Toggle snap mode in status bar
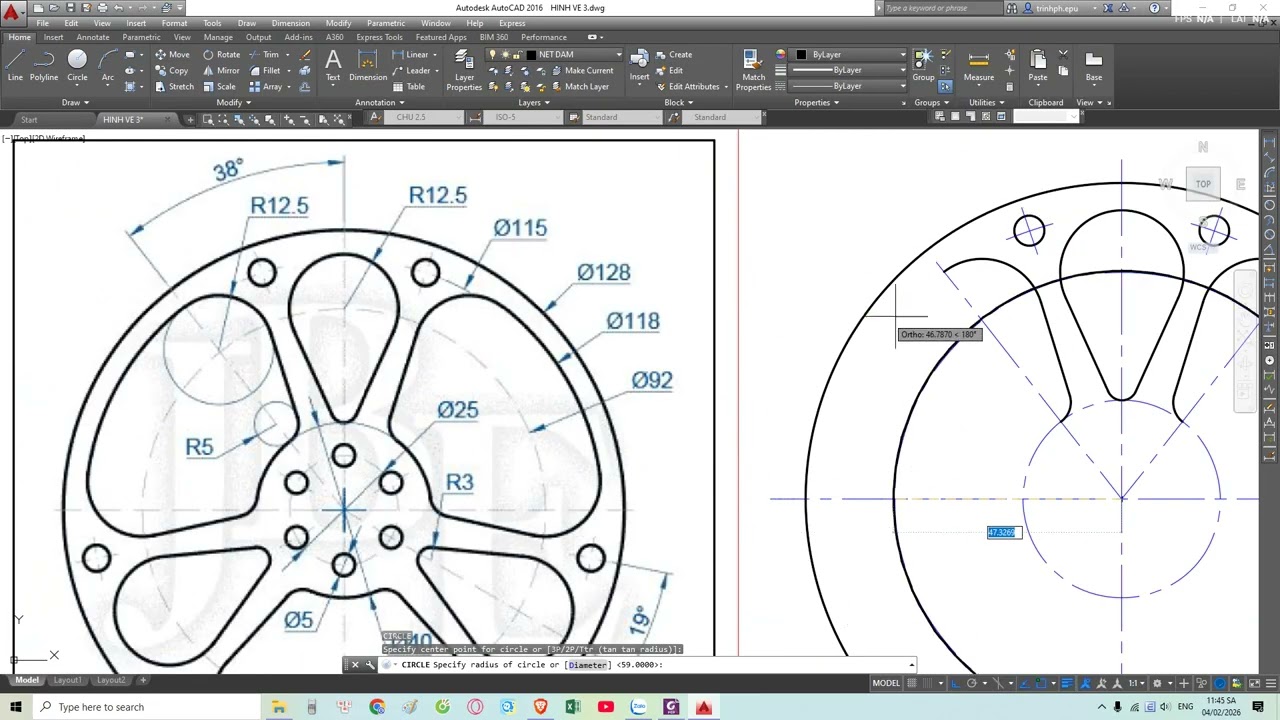Screen dimensions: 1280x720 click(927, 683)
